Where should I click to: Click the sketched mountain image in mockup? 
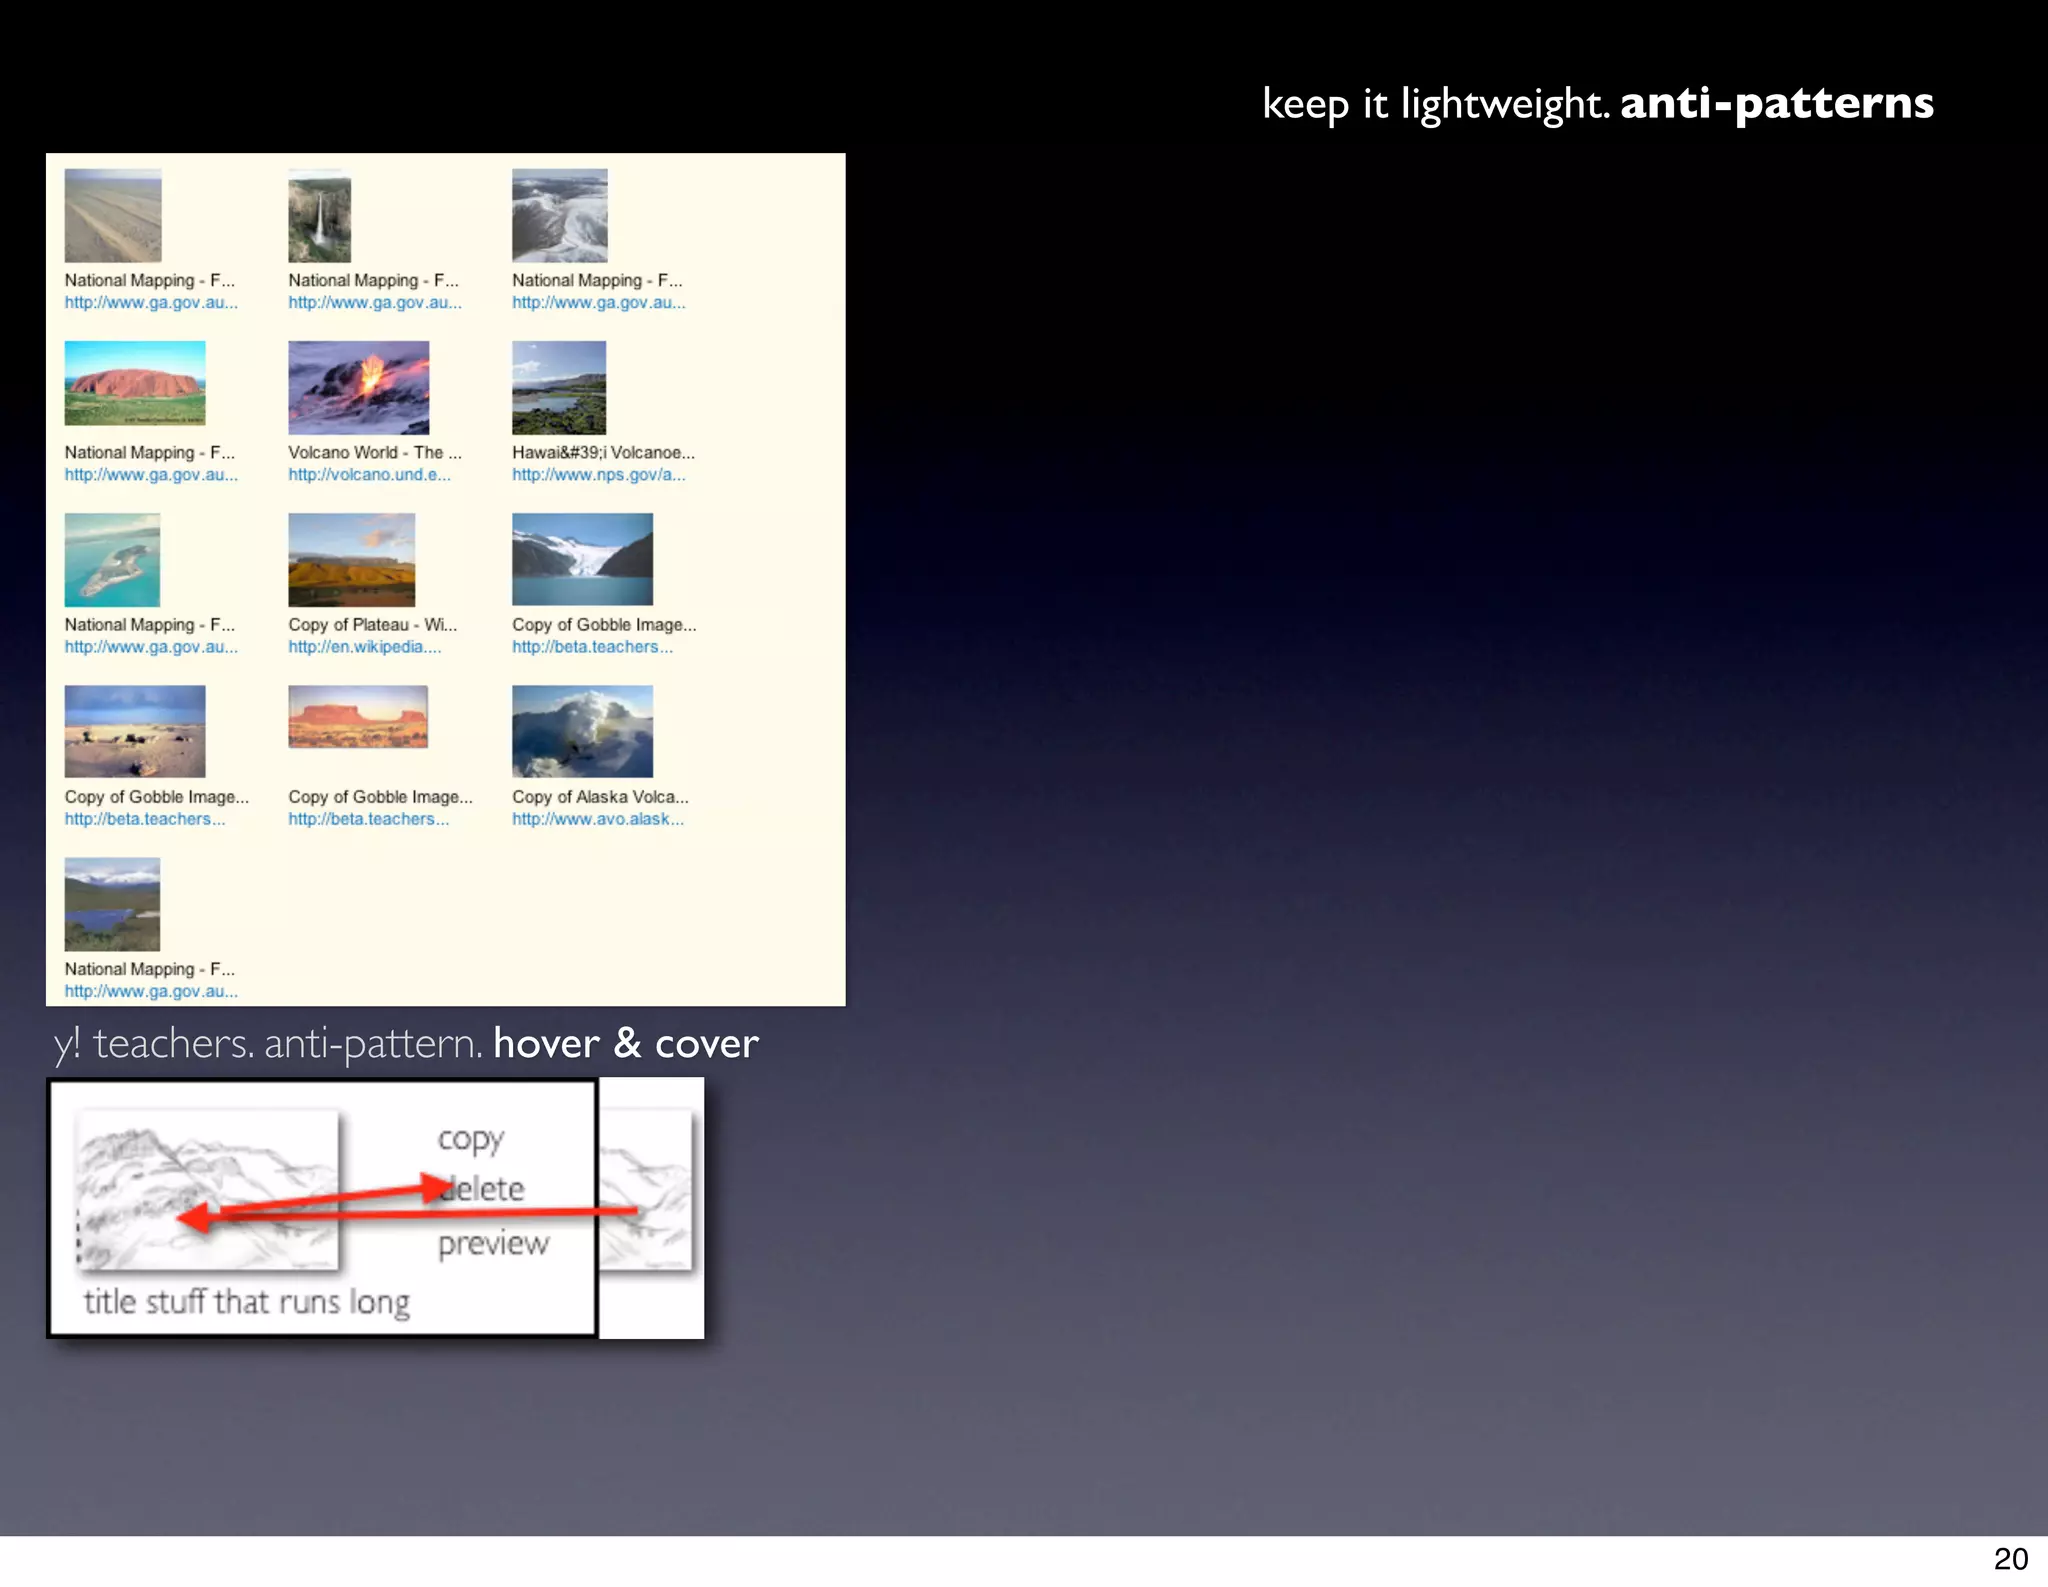pyautogui.click(x=208, y=1189)
